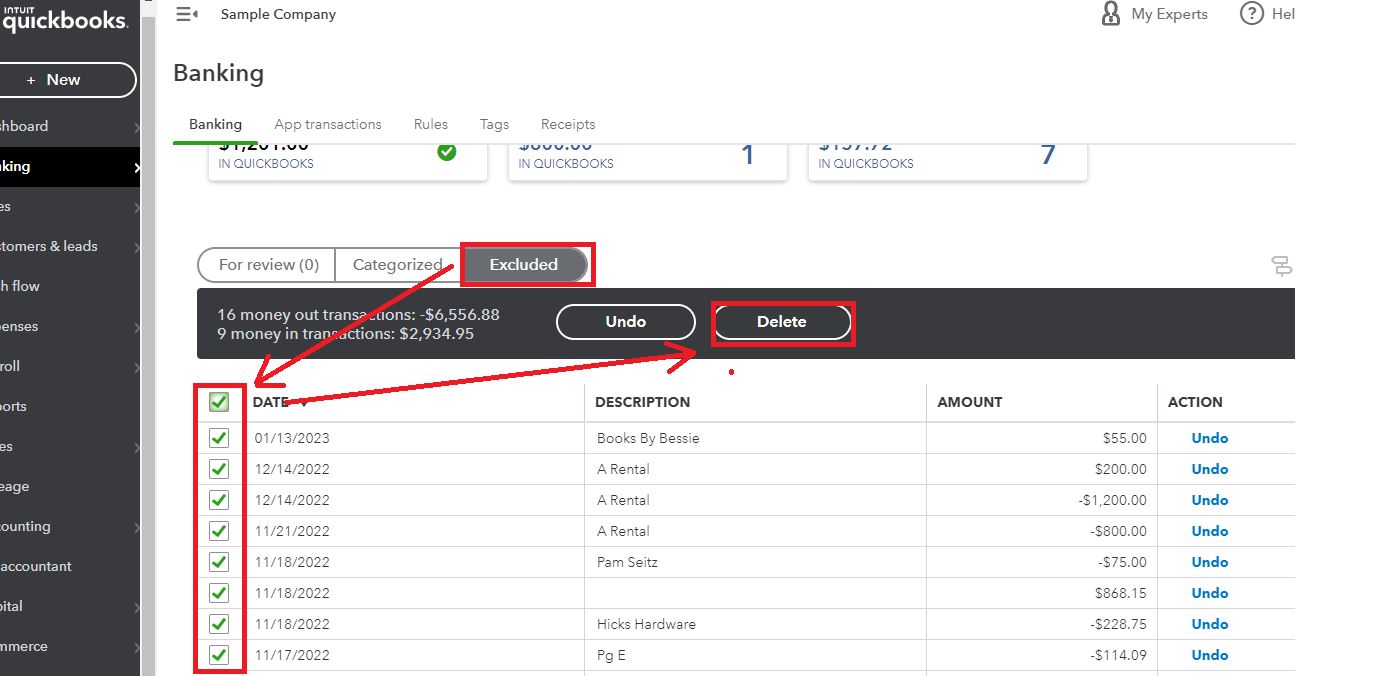Image resolution: width=1384 pixels, height=676 pixels.
Task: Click the description Books By Bessie
Action: point(648,438)
